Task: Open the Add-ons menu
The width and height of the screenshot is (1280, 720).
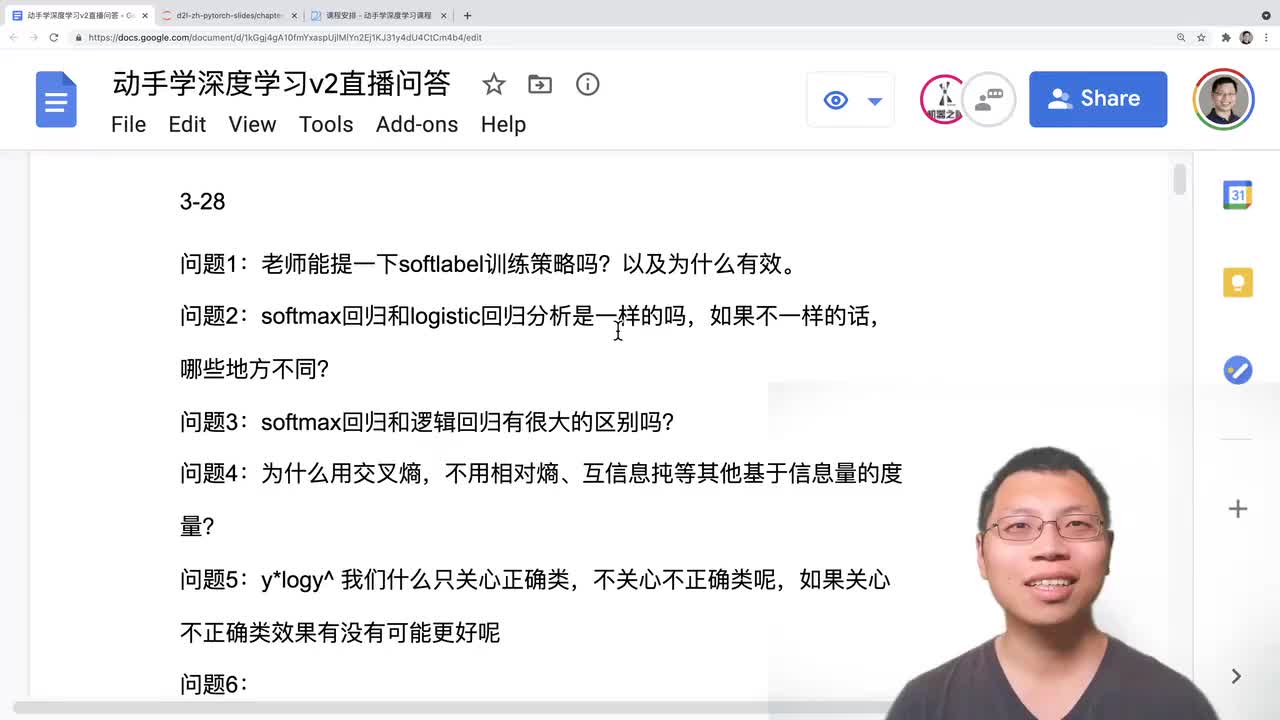Action: click(x=417, y=124)
